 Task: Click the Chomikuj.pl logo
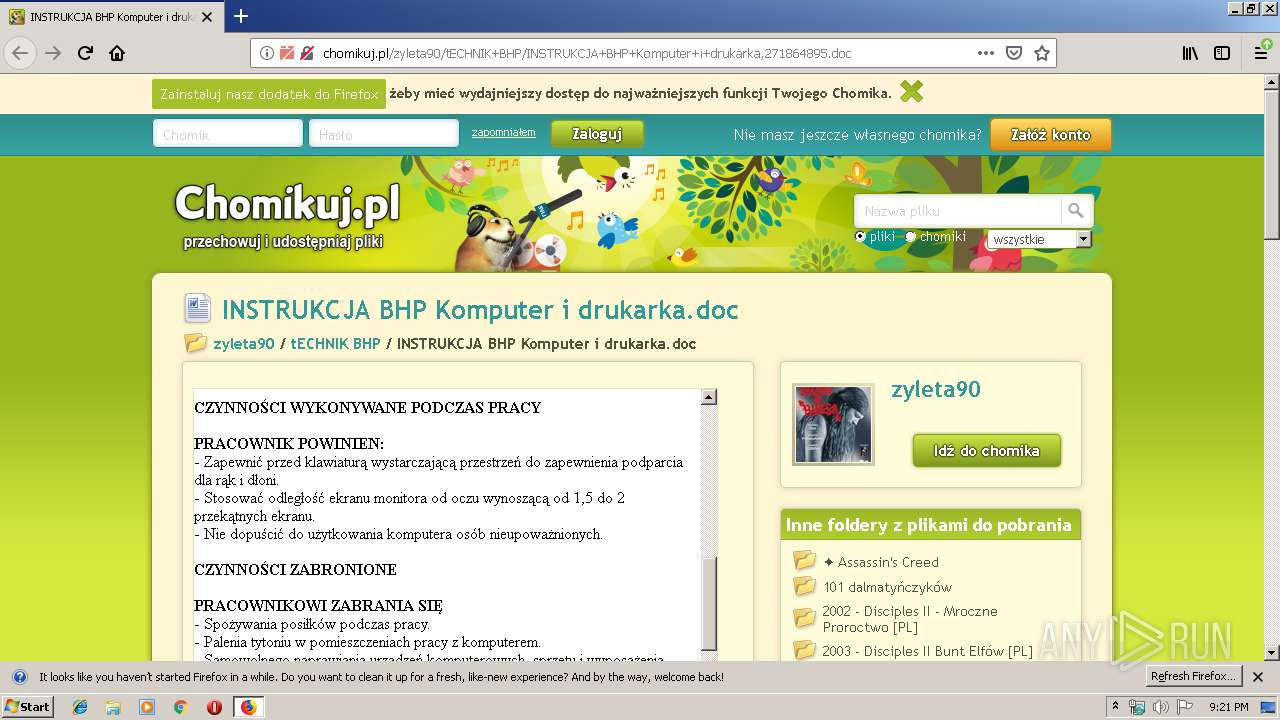point(287,204)
